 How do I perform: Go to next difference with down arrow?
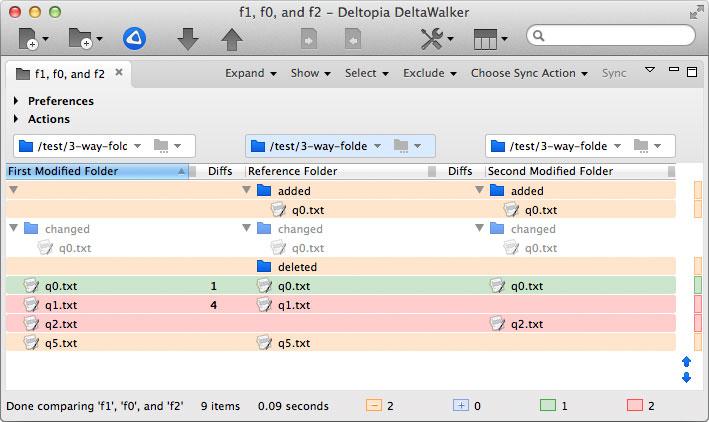188,39
